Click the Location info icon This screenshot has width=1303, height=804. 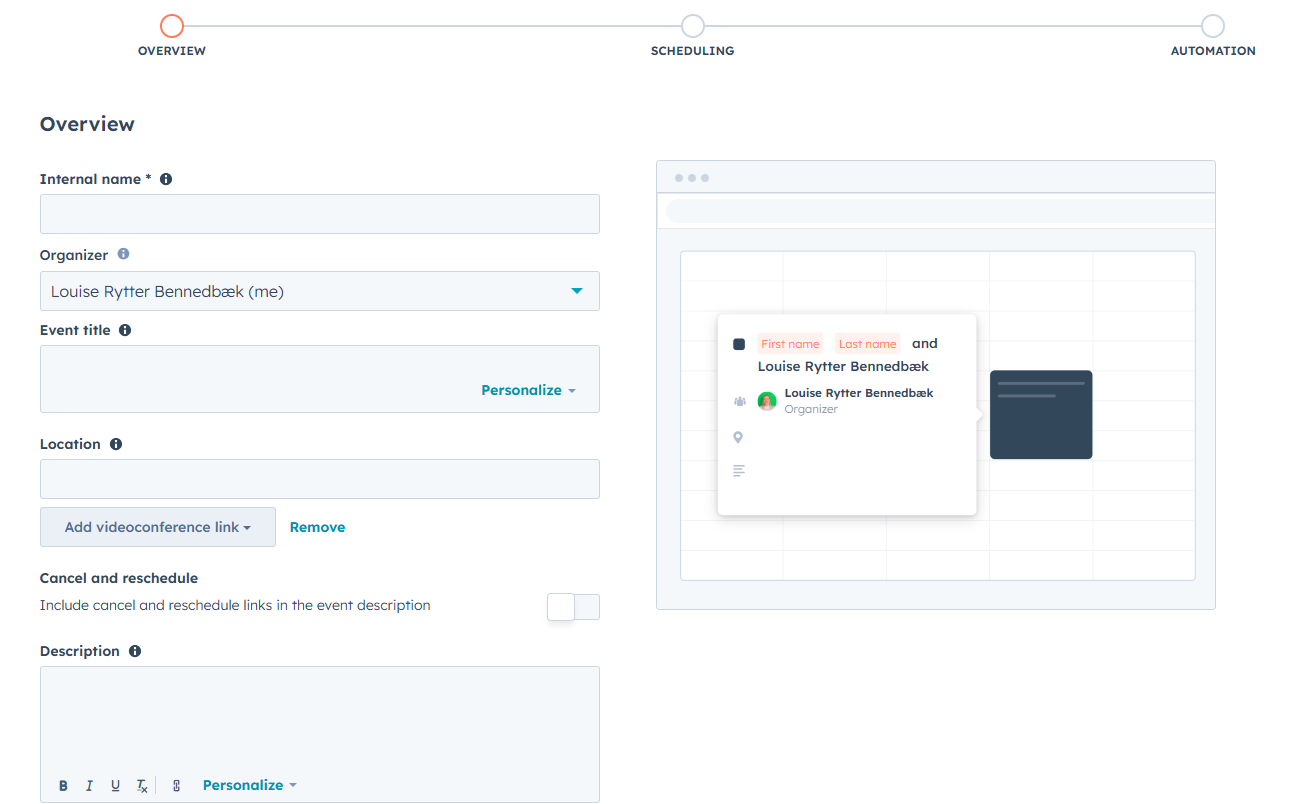(116, 444)
